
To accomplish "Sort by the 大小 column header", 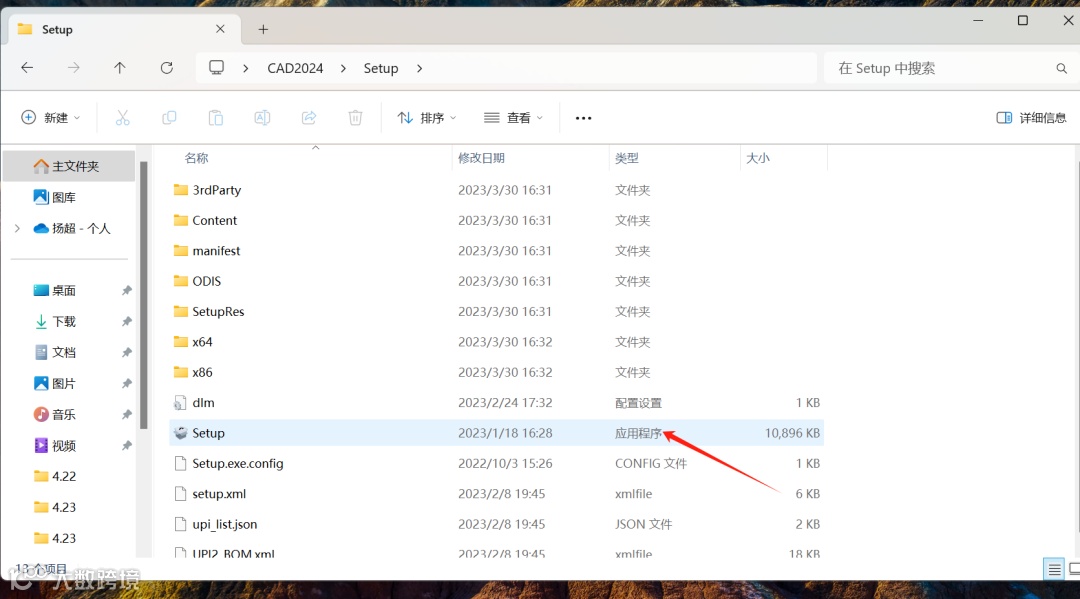I will 758,158.
